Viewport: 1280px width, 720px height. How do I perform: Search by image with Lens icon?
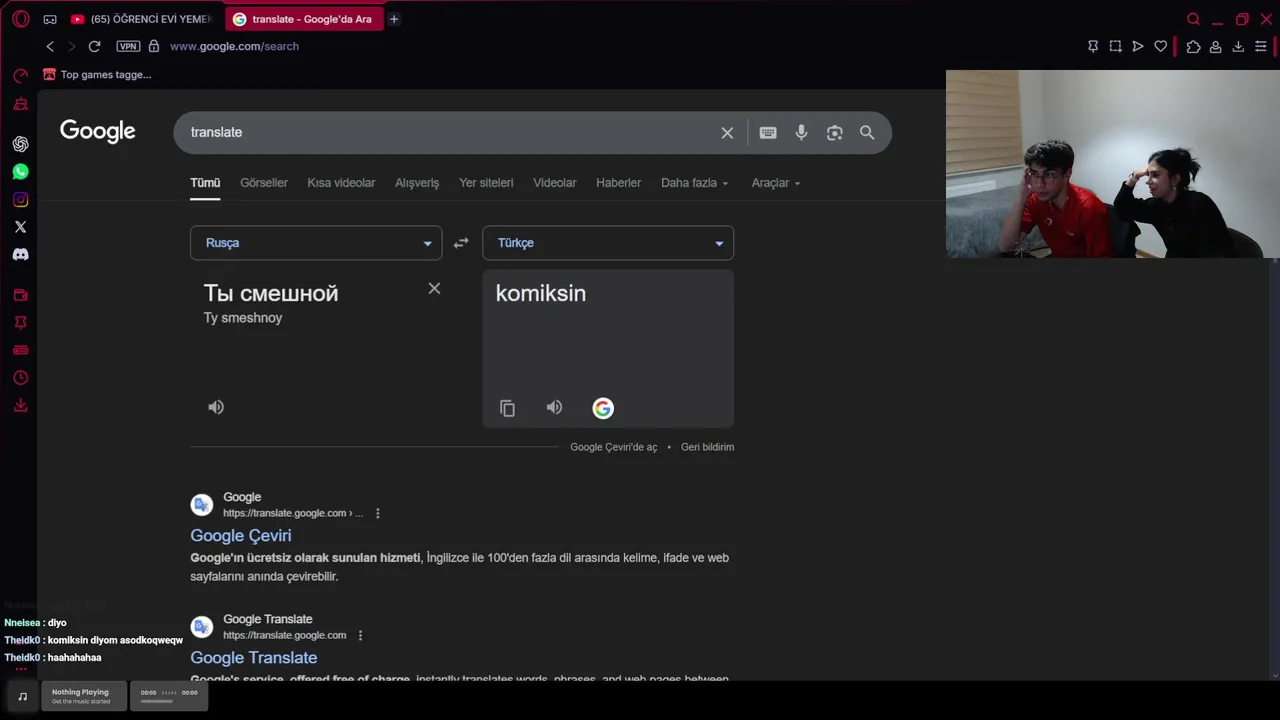point(834,133)
